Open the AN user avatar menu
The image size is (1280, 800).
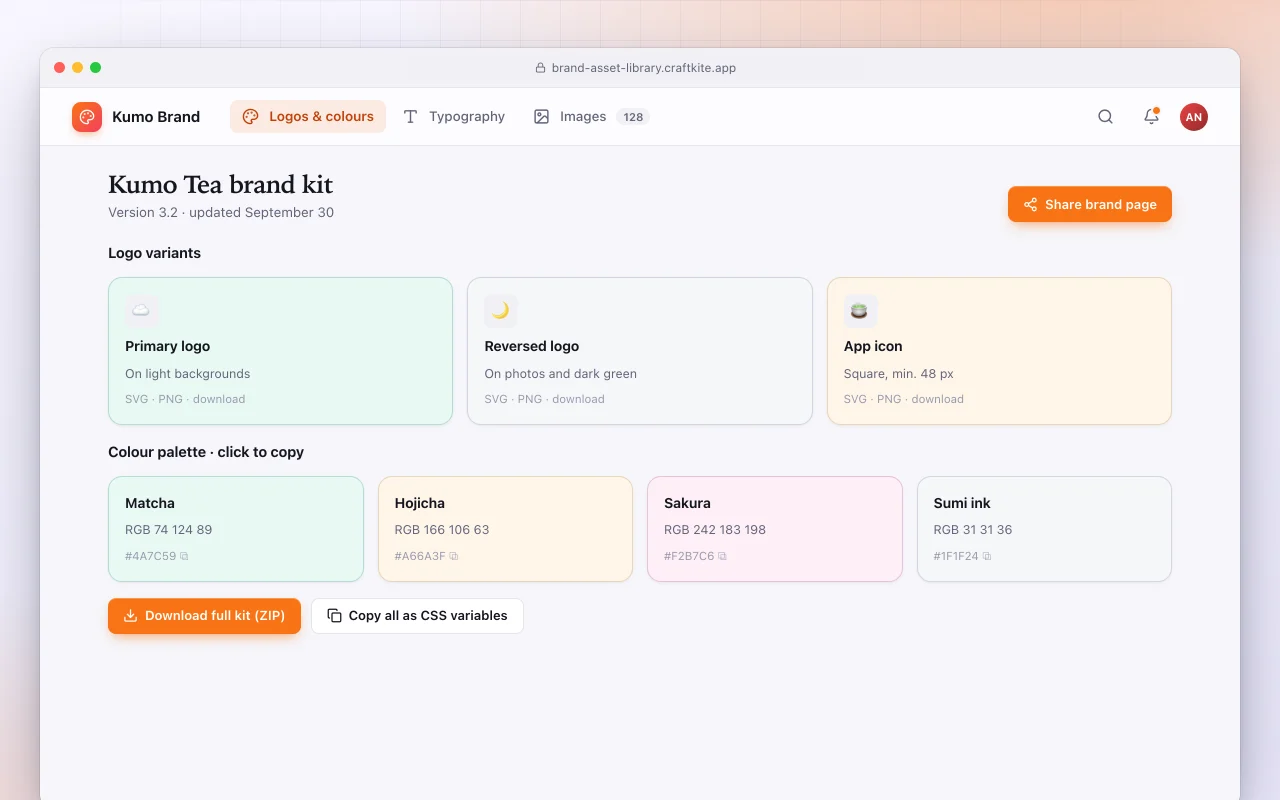1193,117
